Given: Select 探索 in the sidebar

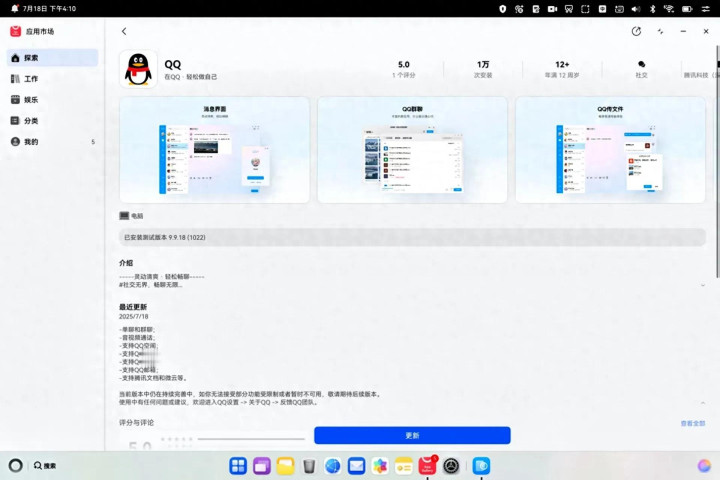Looking at the screenshot, I should coord(52,58).
